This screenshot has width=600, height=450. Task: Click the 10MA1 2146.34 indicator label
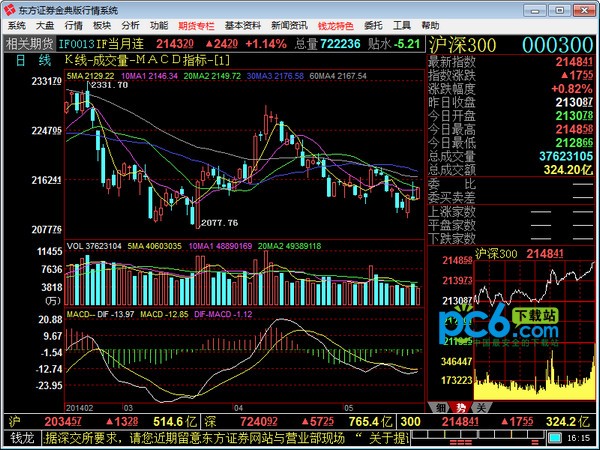click(149, 76)
